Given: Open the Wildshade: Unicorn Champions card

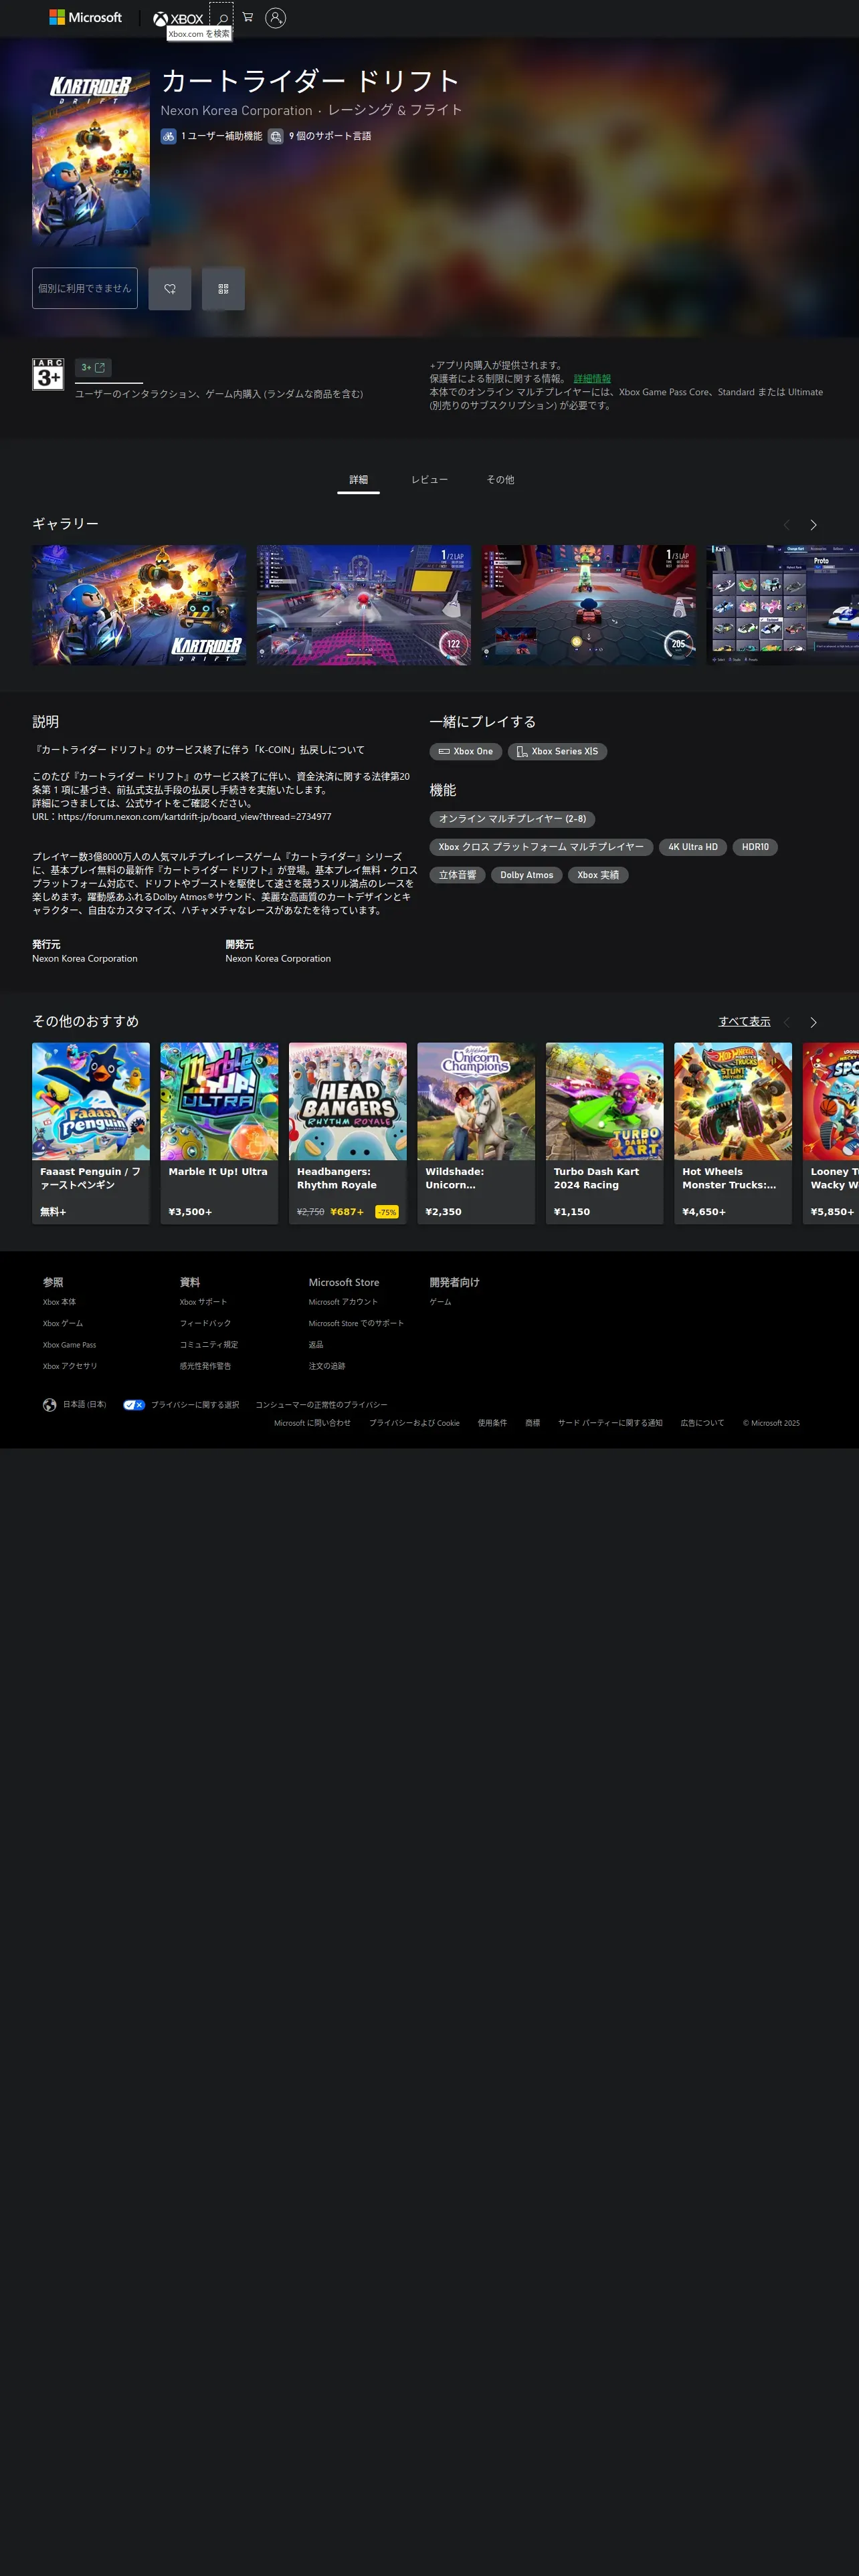Looking at the screenshot, I should (x=476, y=1133).
